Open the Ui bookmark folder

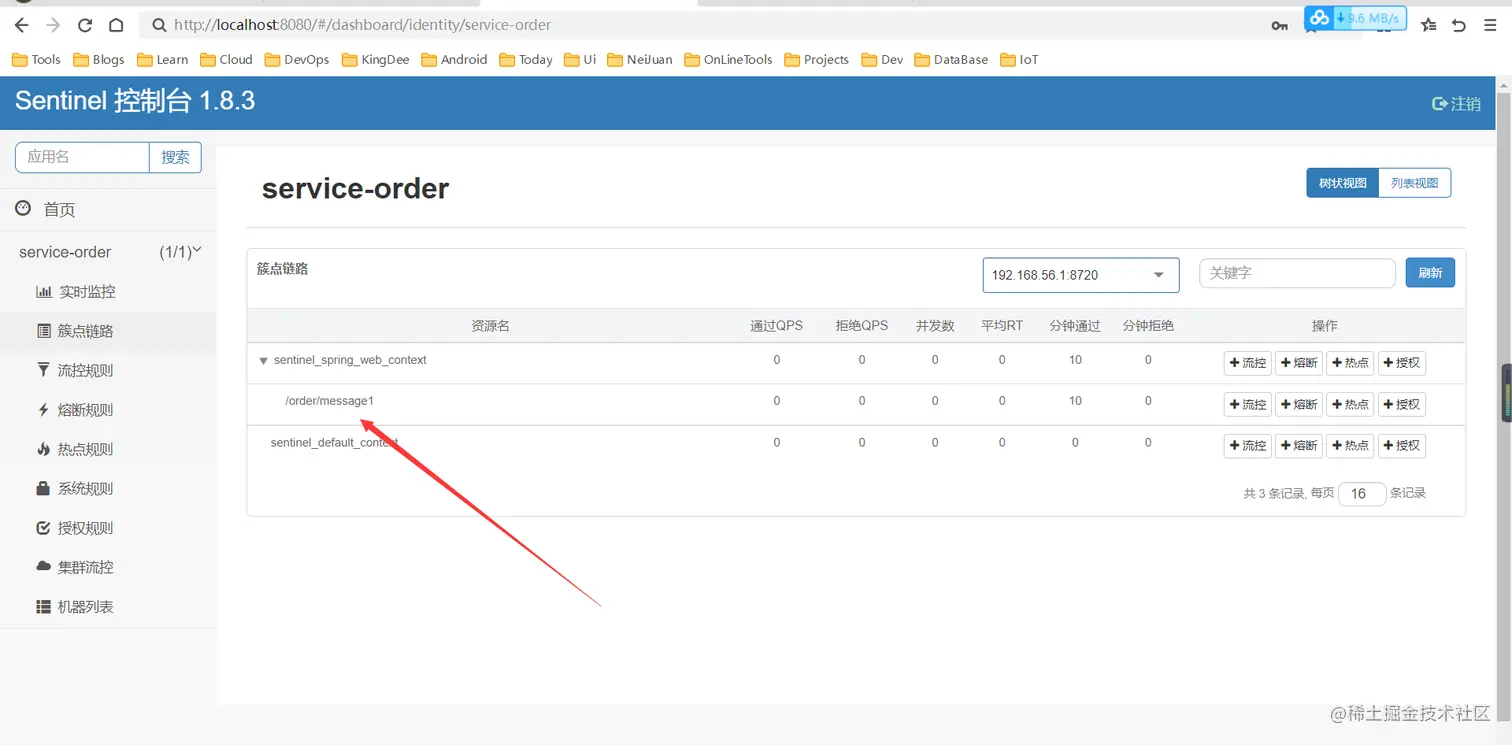580,59
